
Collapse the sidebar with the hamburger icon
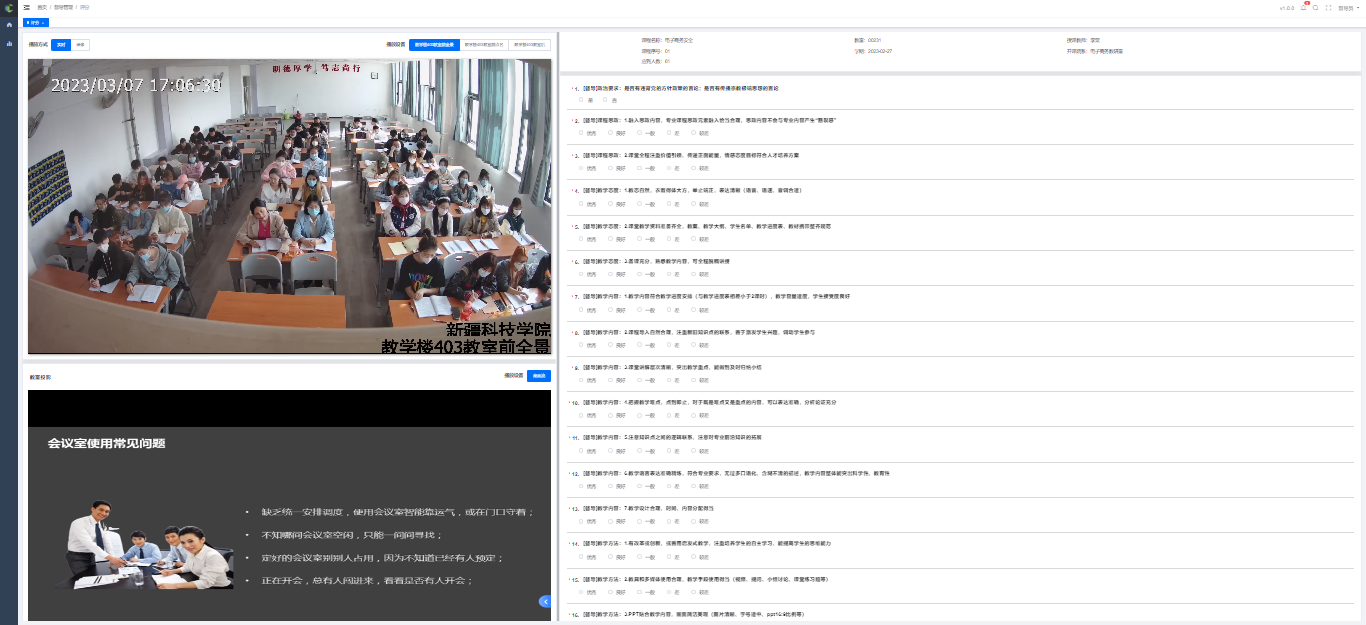27,7
